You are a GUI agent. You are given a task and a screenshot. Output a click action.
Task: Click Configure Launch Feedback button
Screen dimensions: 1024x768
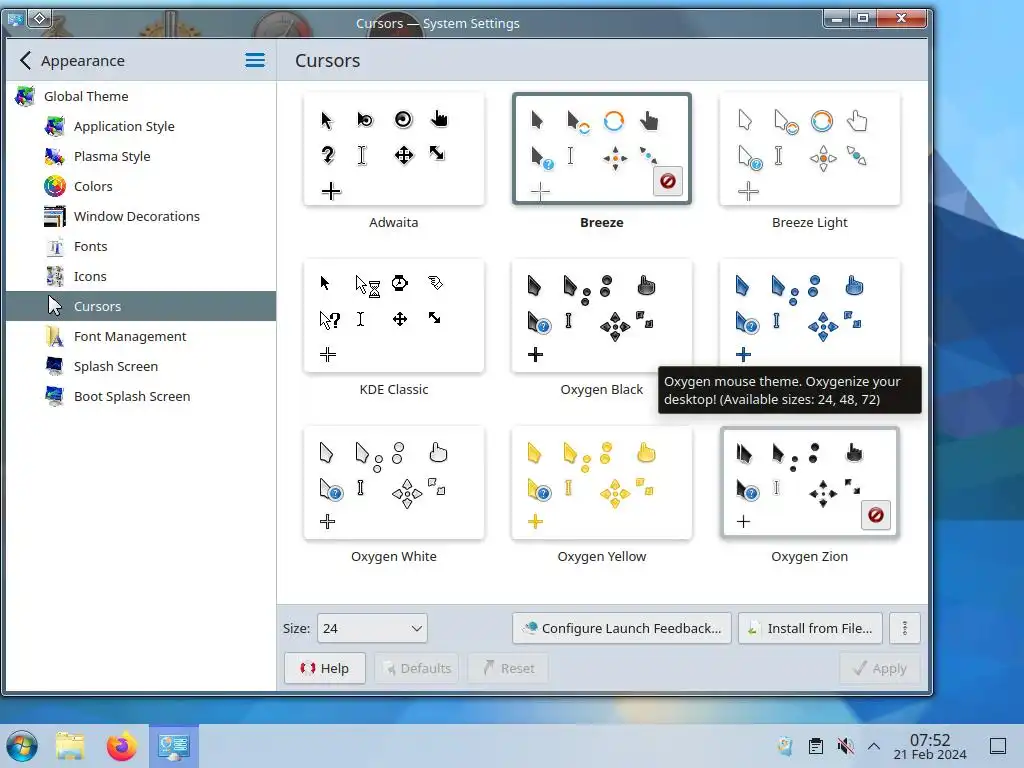coord(622,628)
